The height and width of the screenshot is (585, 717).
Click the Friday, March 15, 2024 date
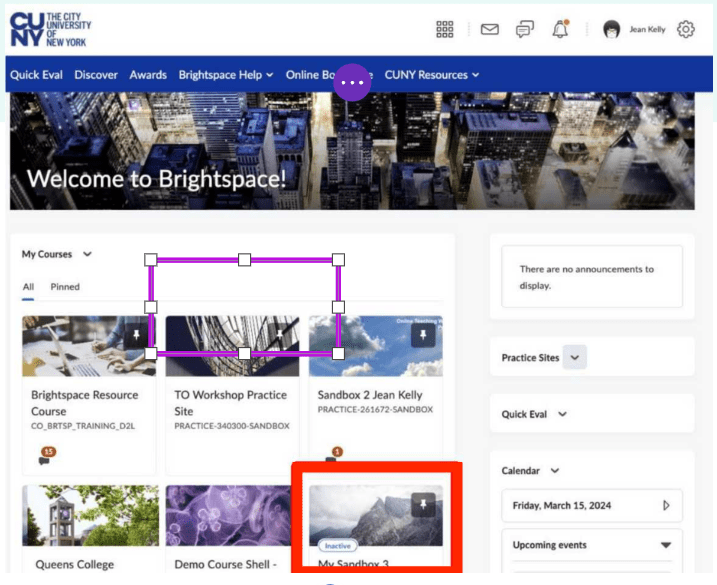click(562, 505)
